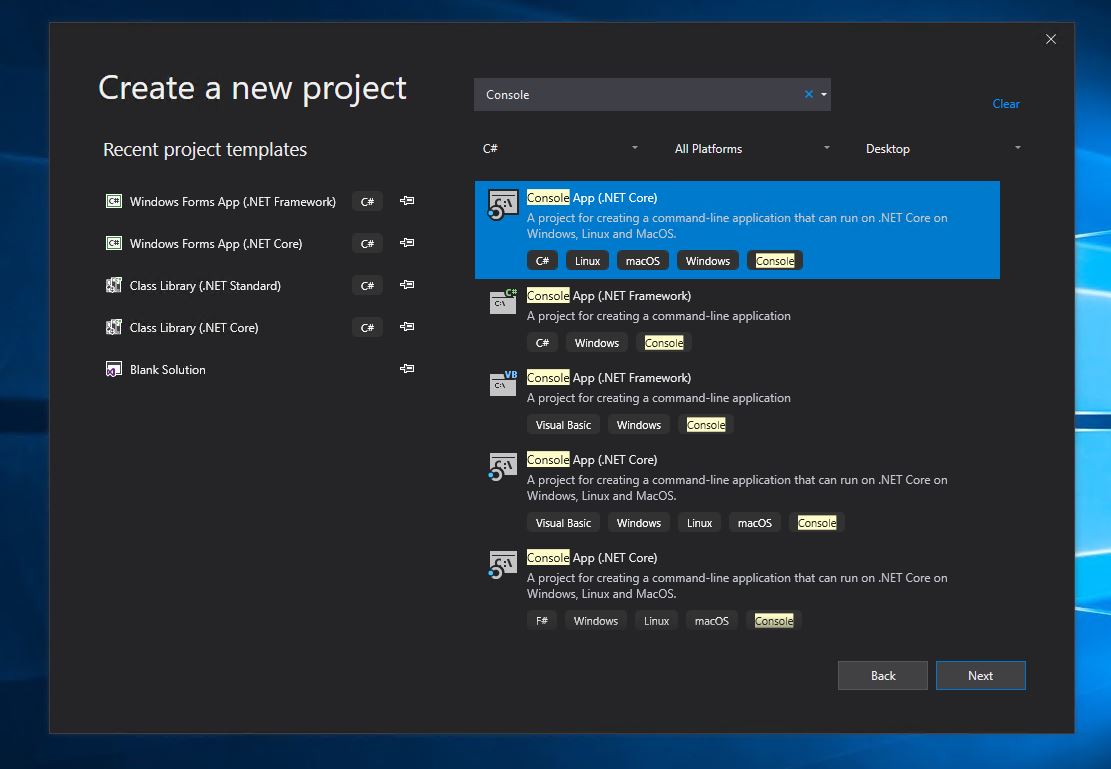This screenshot has height=769, width=1111.
Task: Click the Console tag in the highlighted template
Action: coord(774,261)
